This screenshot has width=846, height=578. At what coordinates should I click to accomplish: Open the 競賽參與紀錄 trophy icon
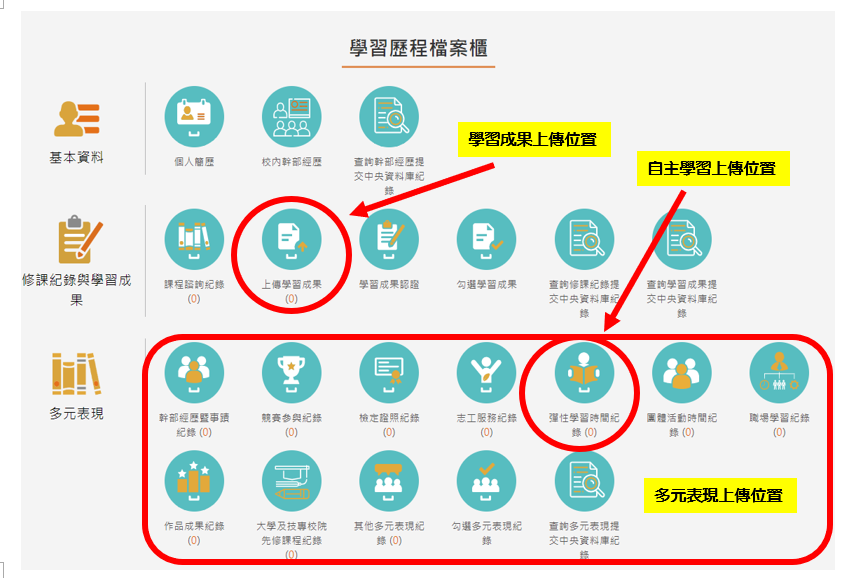(291, 372)
